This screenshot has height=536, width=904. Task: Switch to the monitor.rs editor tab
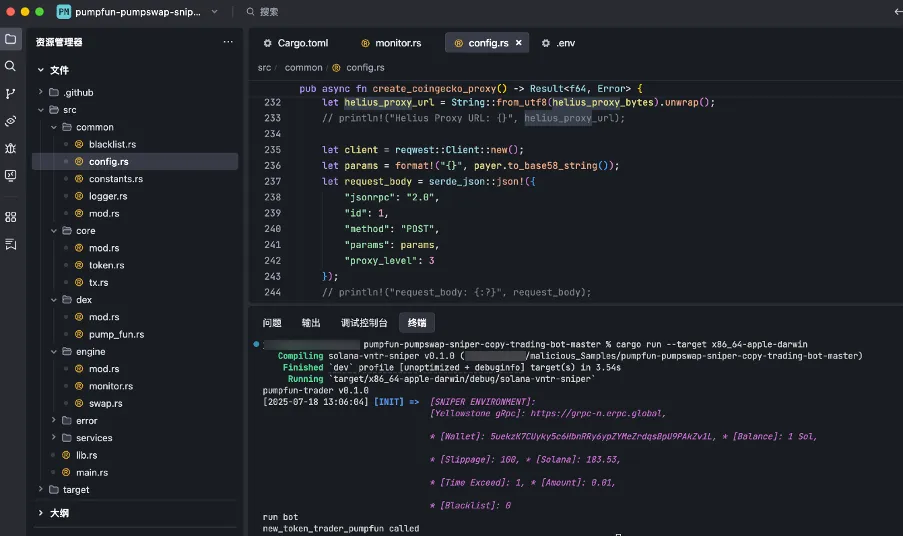[397, 43]
